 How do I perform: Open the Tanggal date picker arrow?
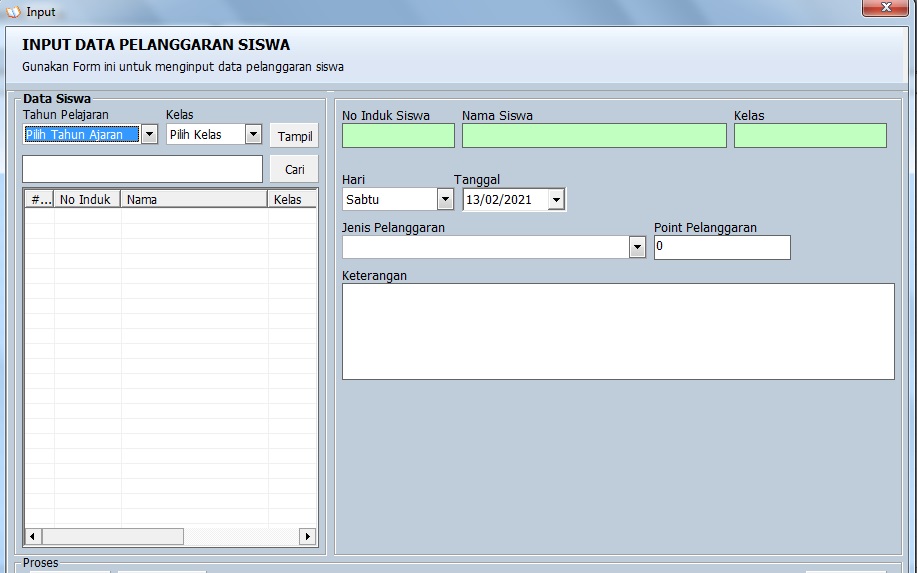pos(556,200)
